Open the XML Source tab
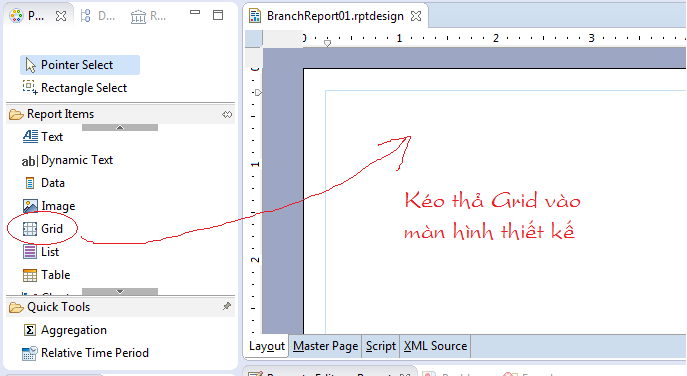Image resolution: width=687 pixels, height=376 pixels. [x=436, y=346]
